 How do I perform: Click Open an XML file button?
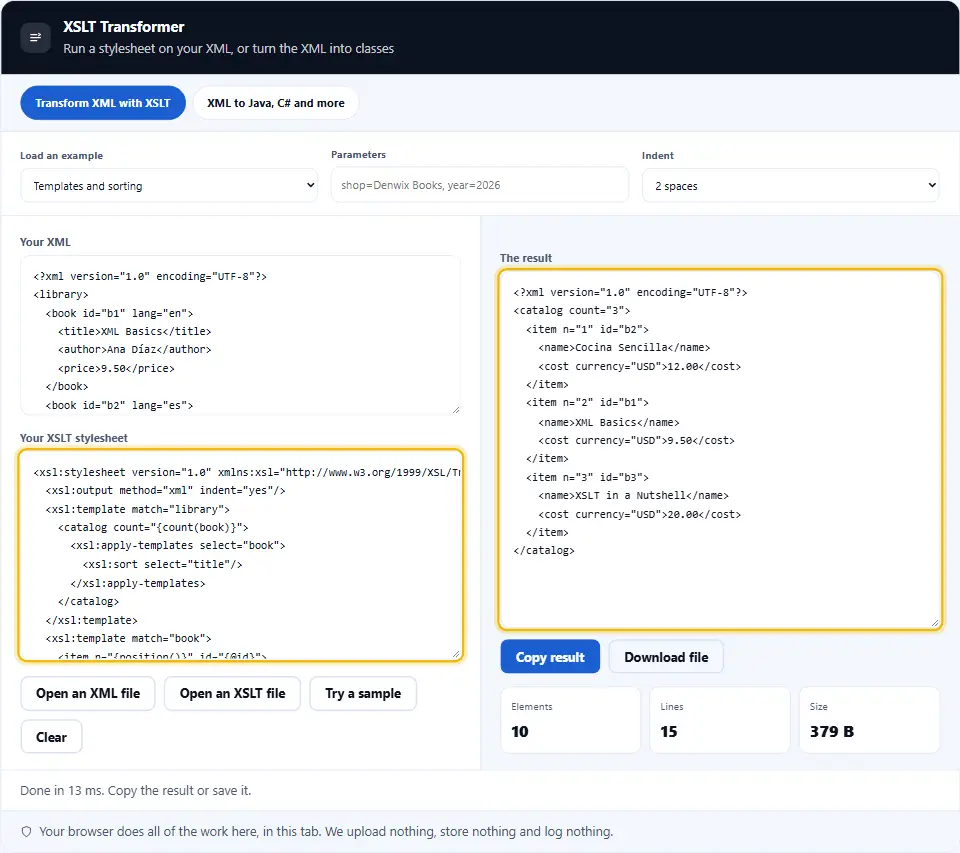(88, 694)
